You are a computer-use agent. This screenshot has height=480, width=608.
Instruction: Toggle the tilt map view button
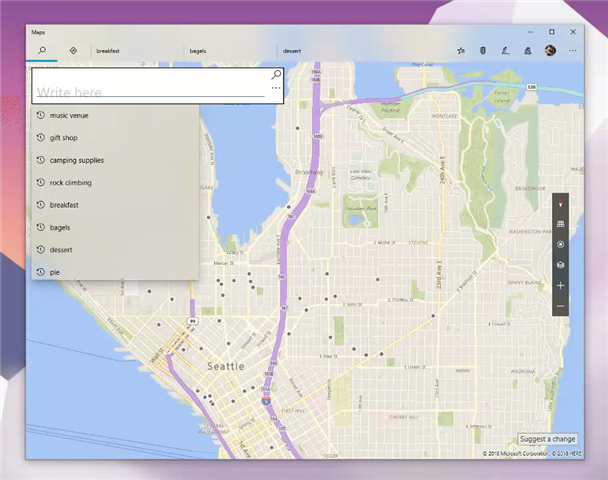point(560,223)
